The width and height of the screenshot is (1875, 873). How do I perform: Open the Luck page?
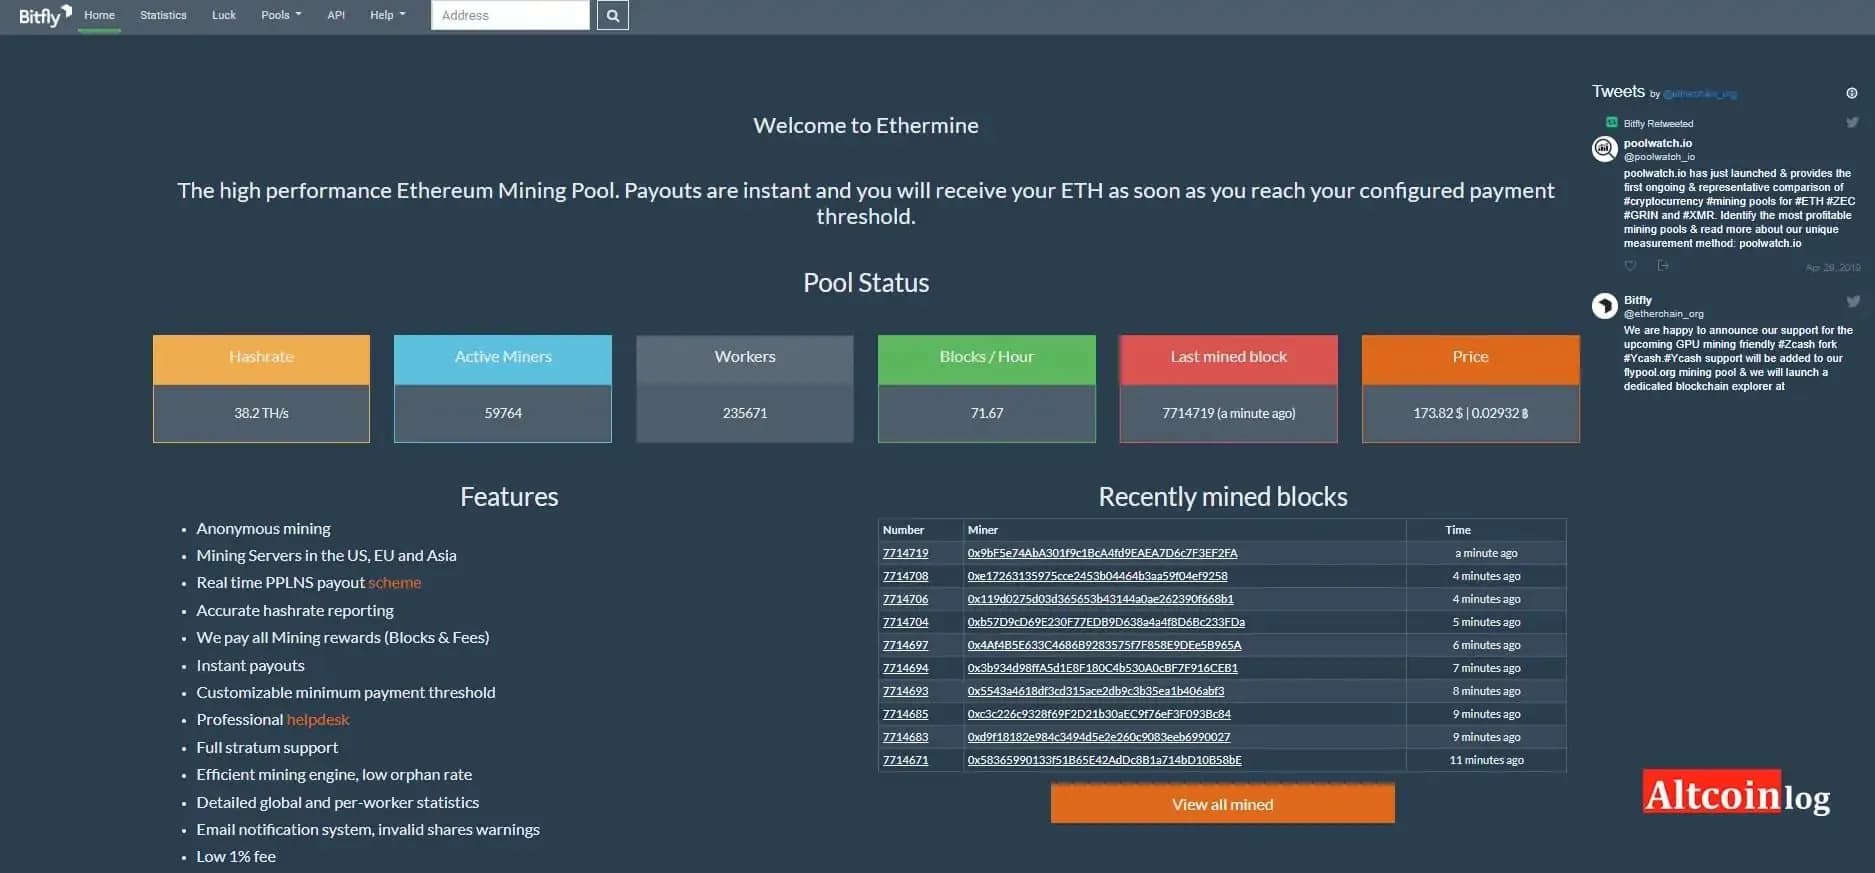(224, 15)
